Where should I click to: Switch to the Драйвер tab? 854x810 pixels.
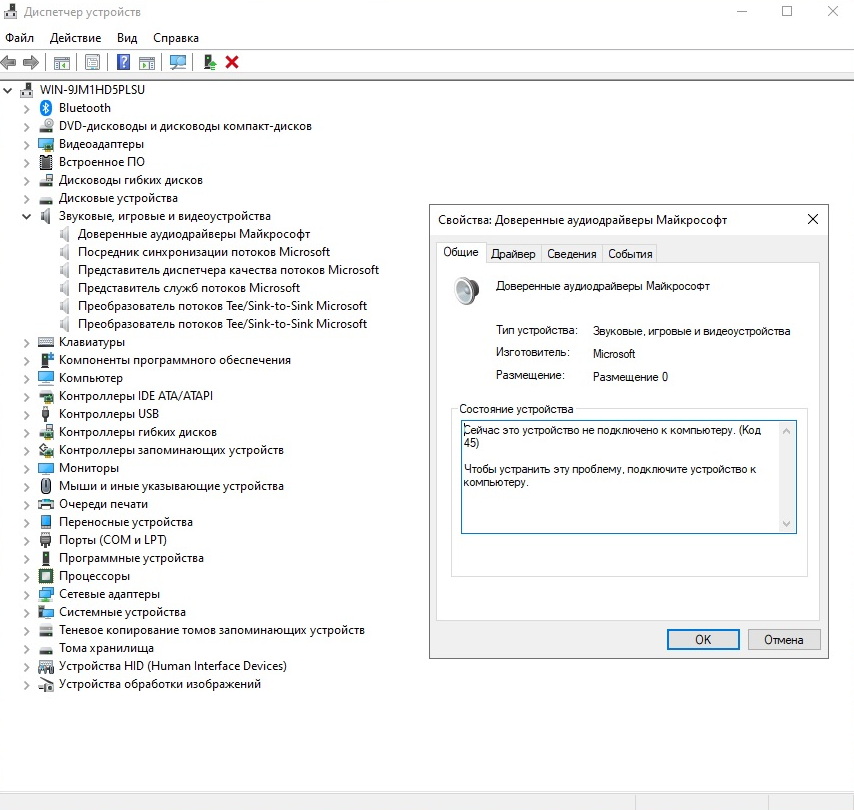point(513,254)
